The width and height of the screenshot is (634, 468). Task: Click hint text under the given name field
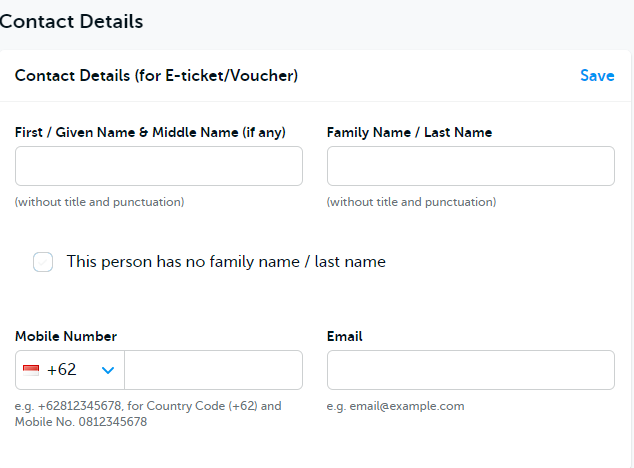pyautogui.click(x=99, y=202)
